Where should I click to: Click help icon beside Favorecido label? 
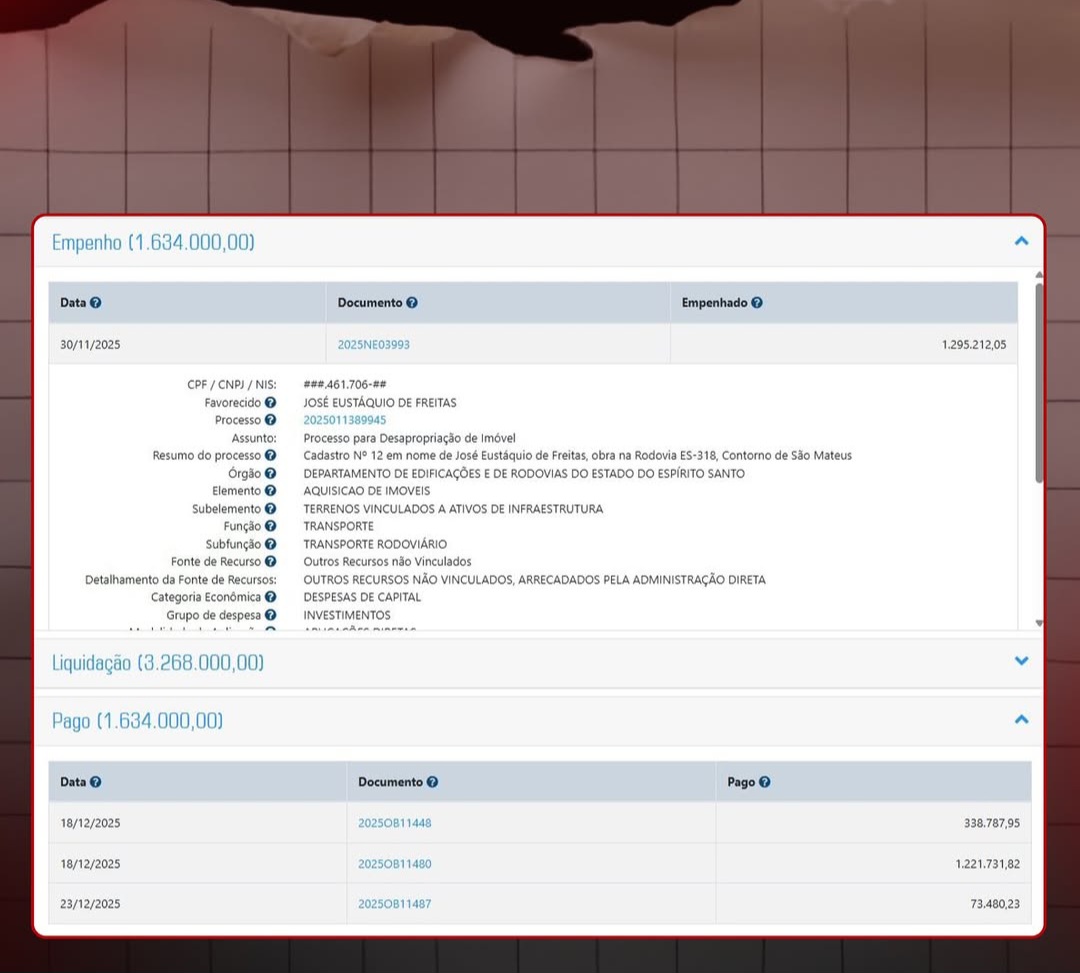pyautogui.click(x=270, y=403)
